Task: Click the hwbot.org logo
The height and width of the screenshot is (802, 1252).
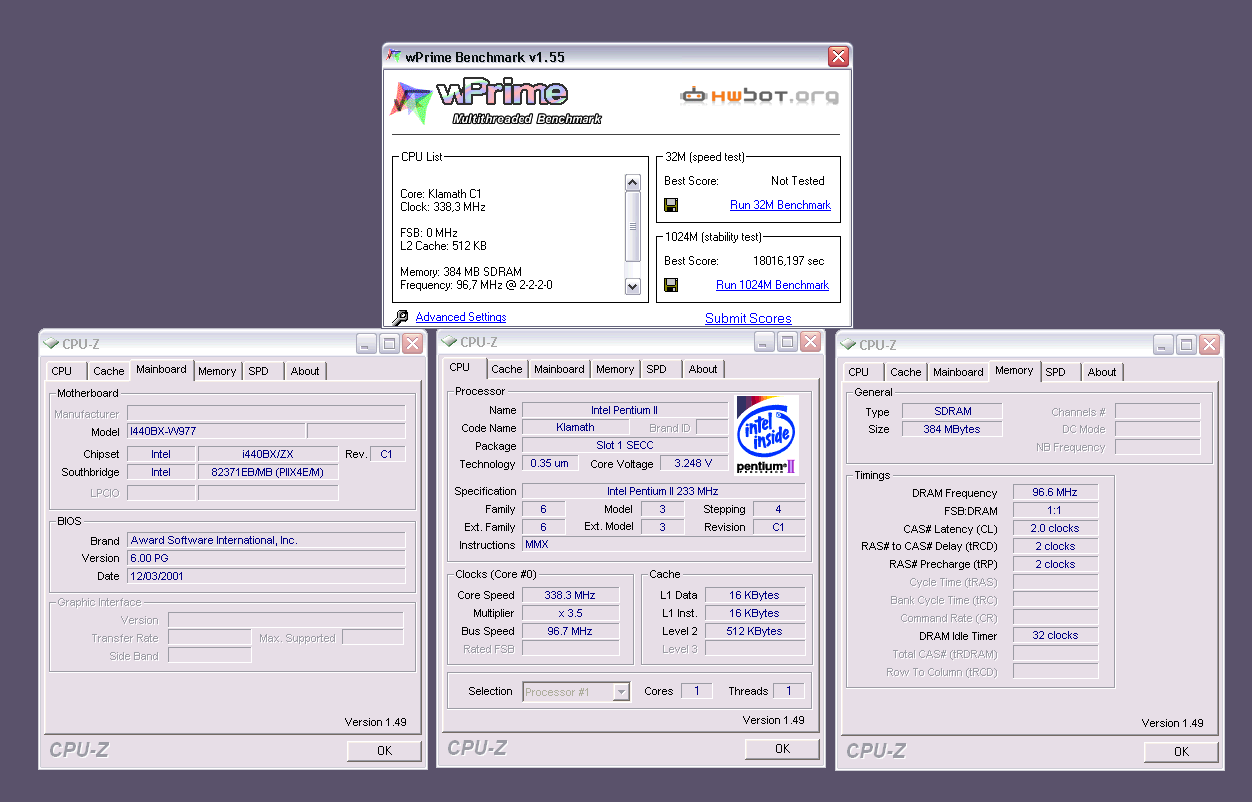Action: tap(759, 96)
